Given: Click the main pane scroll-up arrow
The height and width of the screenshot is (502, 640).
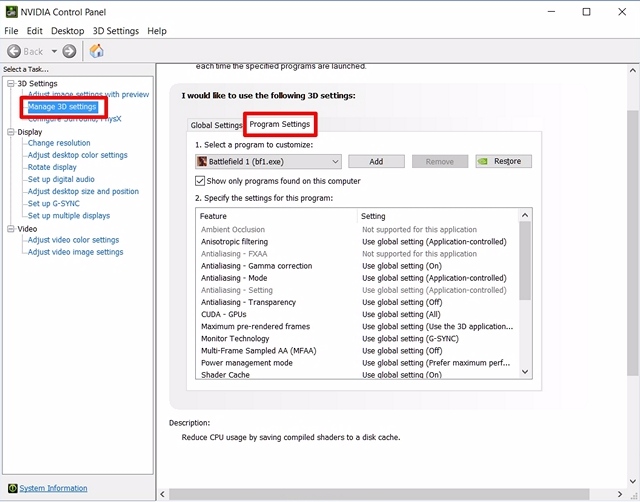Looking at the screenshot, I should click(x=633, y=70).
